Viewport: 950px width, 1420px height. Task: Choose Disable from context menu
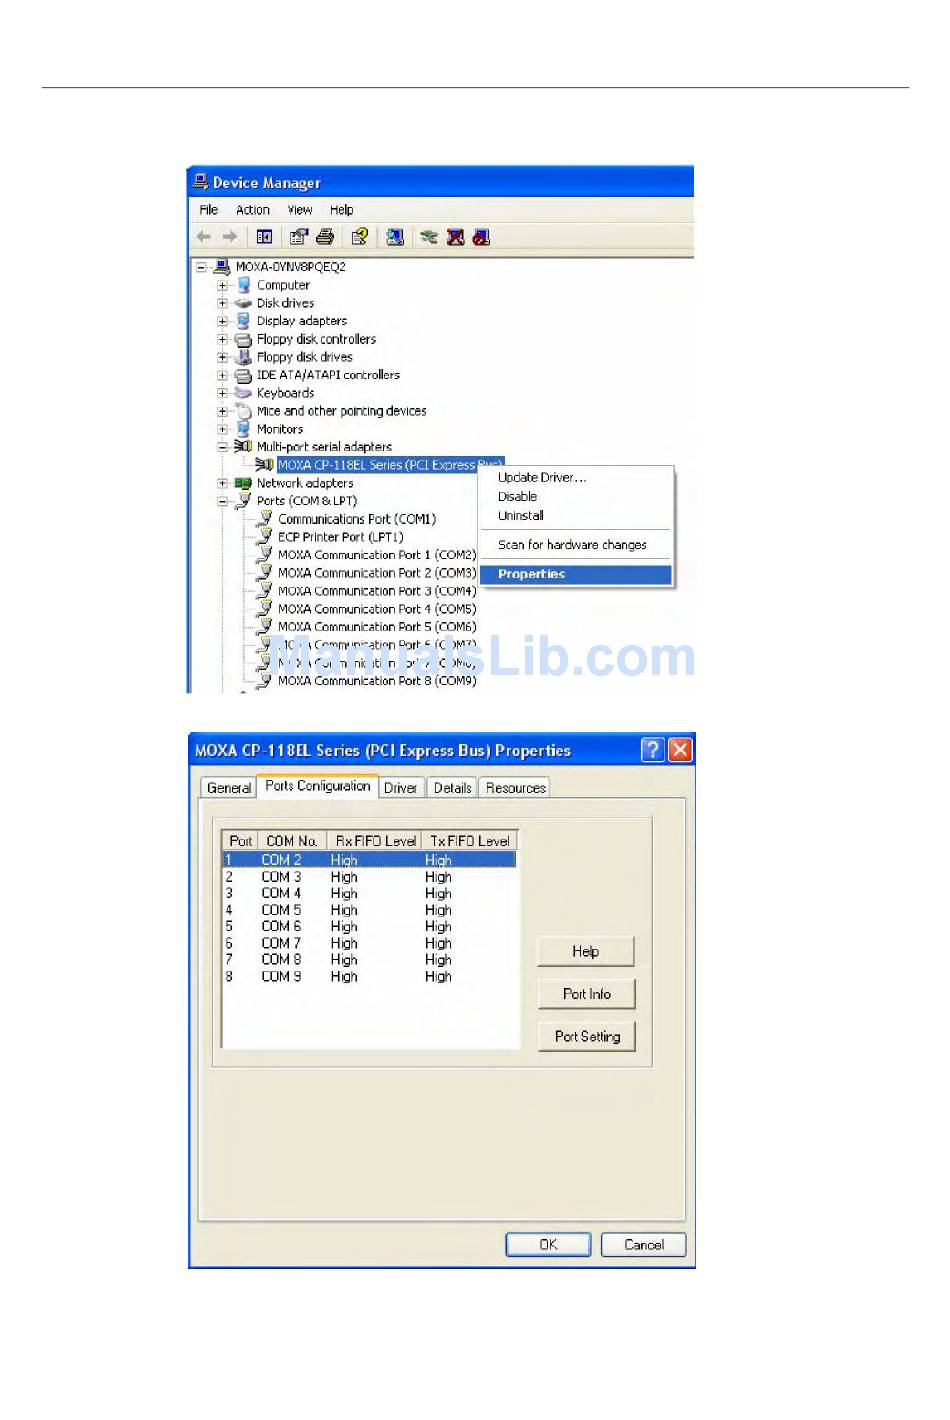576,497
